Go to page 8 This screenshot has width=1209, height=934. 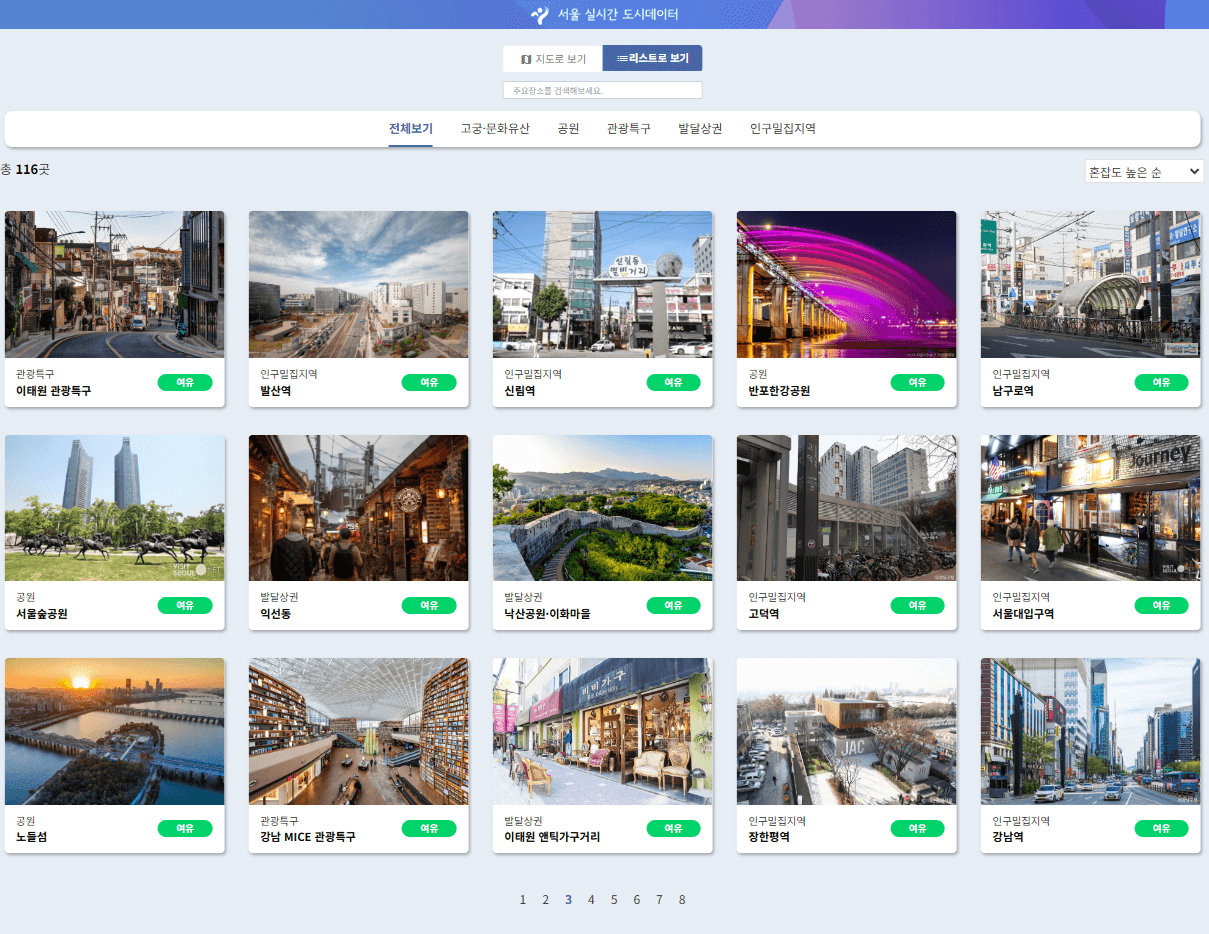682,900
